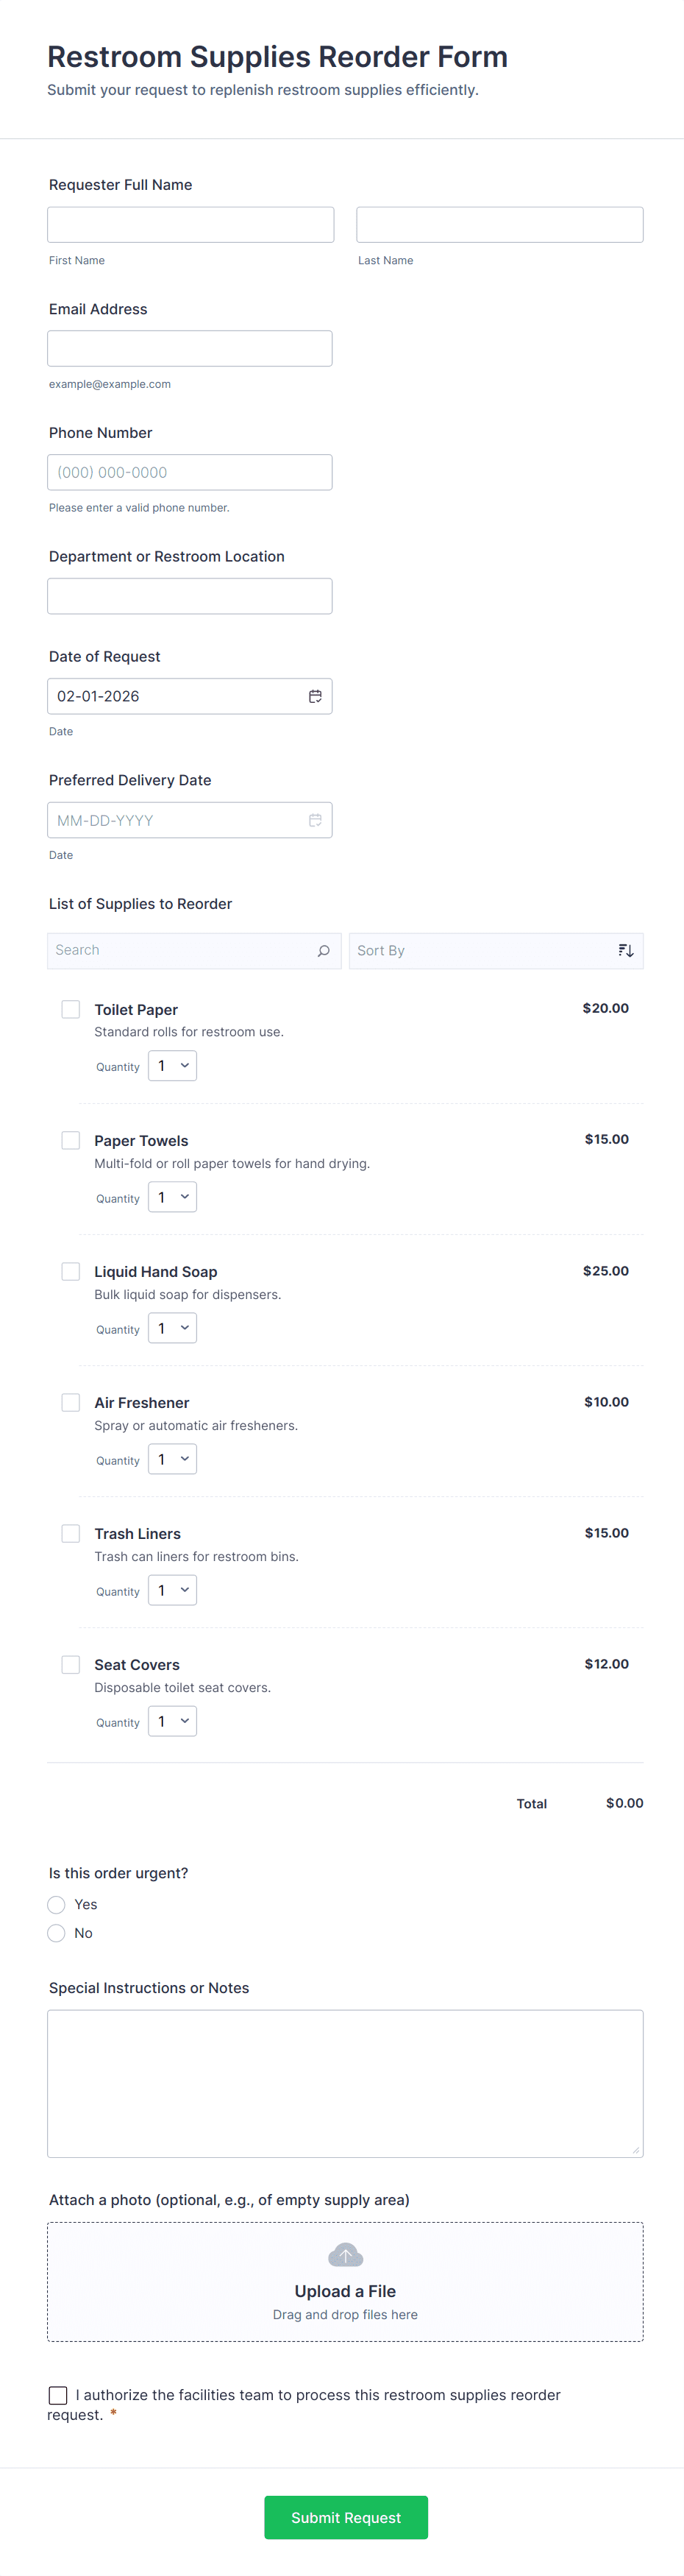
Task: Click Upload a File area
Action: click(x=345, y=2291)
